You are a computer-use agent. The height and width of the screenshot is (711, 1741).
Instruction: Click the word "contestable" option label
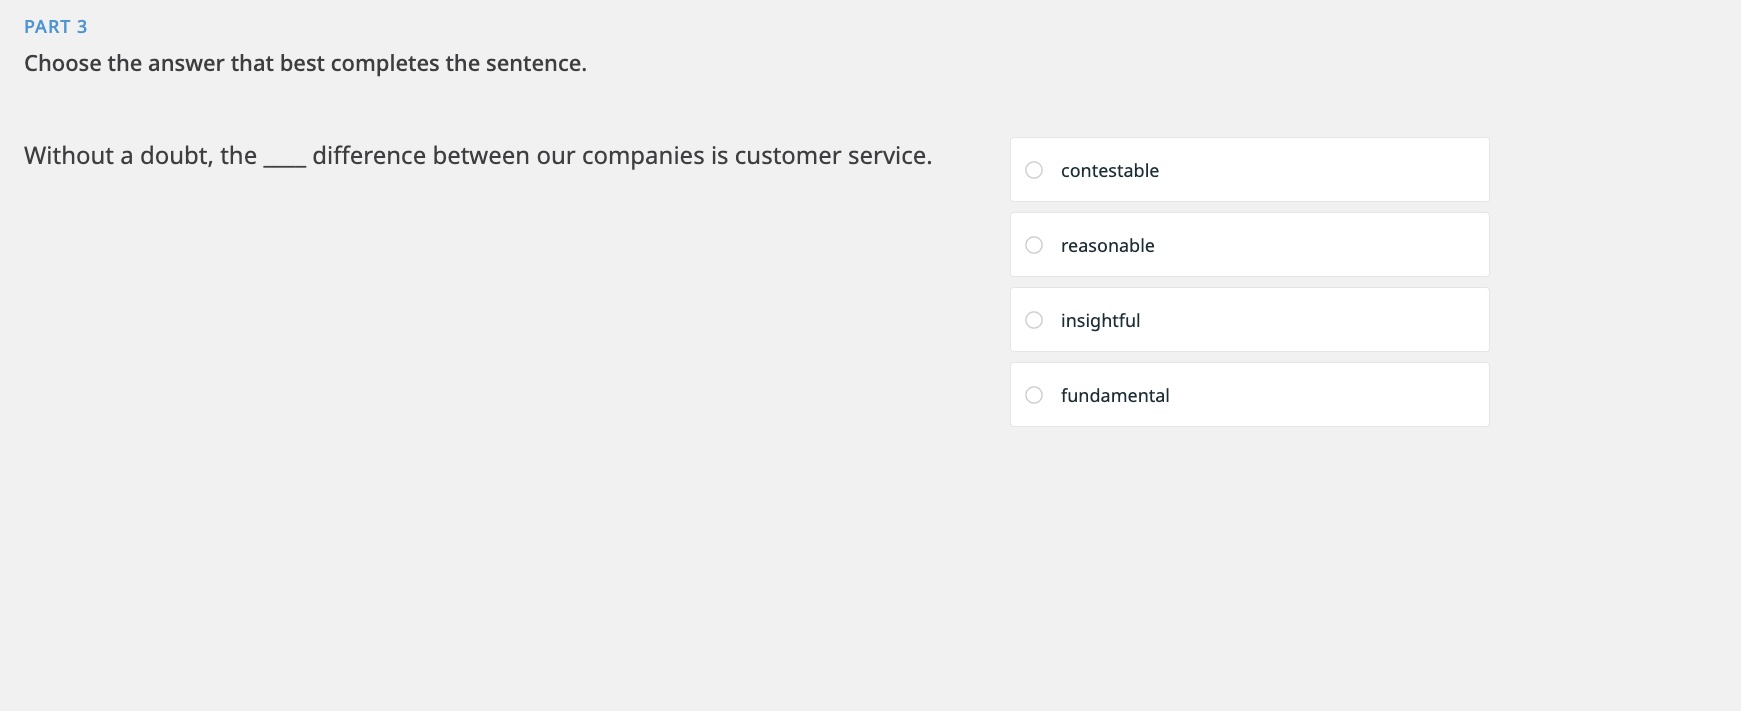click(1109, 171)
